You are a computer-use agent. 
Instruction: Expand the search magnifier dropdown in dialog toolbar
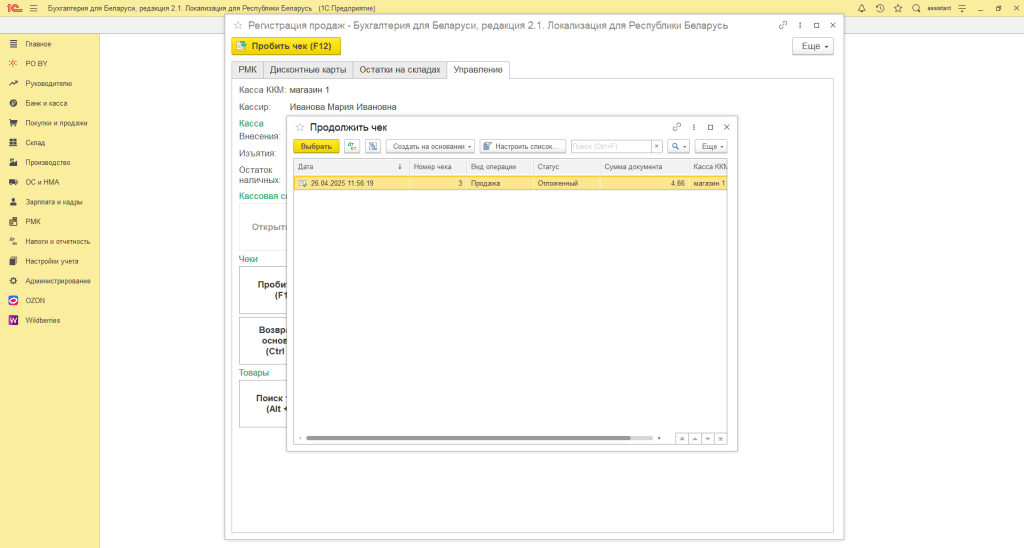click(679, 146)
